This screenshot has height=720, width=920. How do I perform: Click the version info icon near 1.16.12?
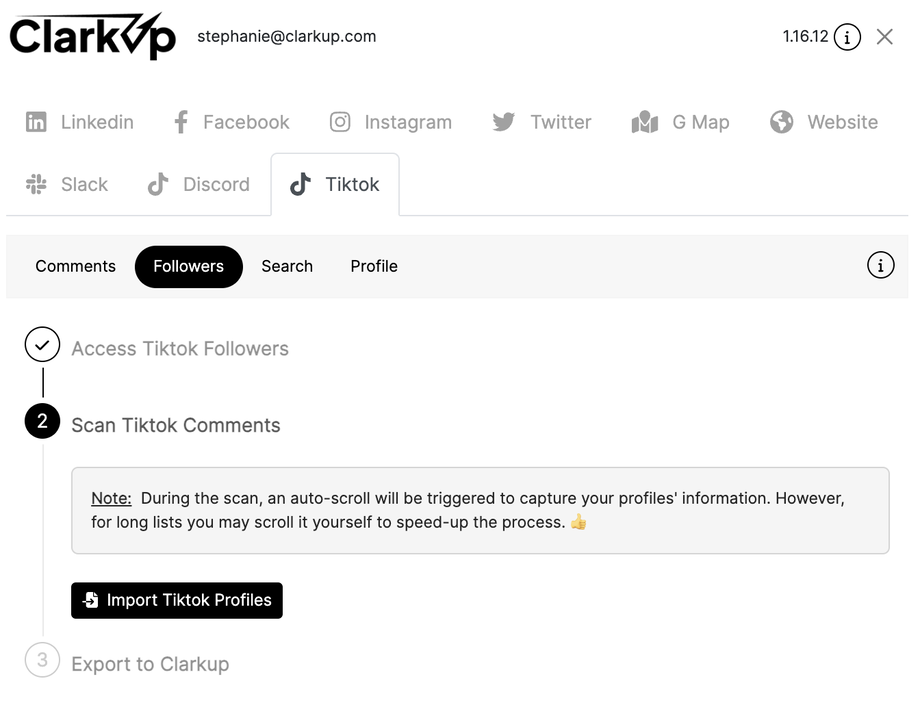pyautogui.click(x=847, y=38)
